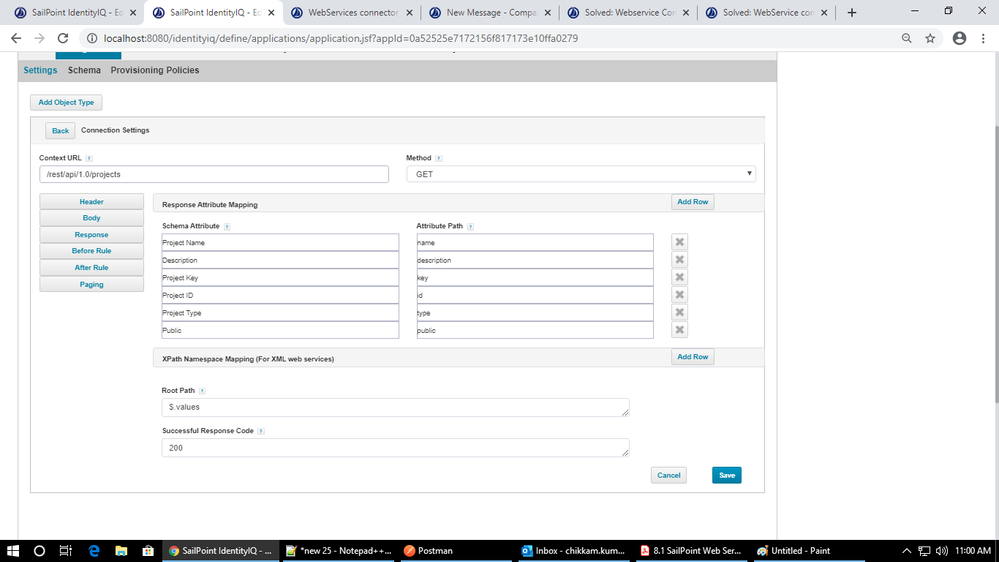Click the Add Object Type button

(x=66, y=102)
